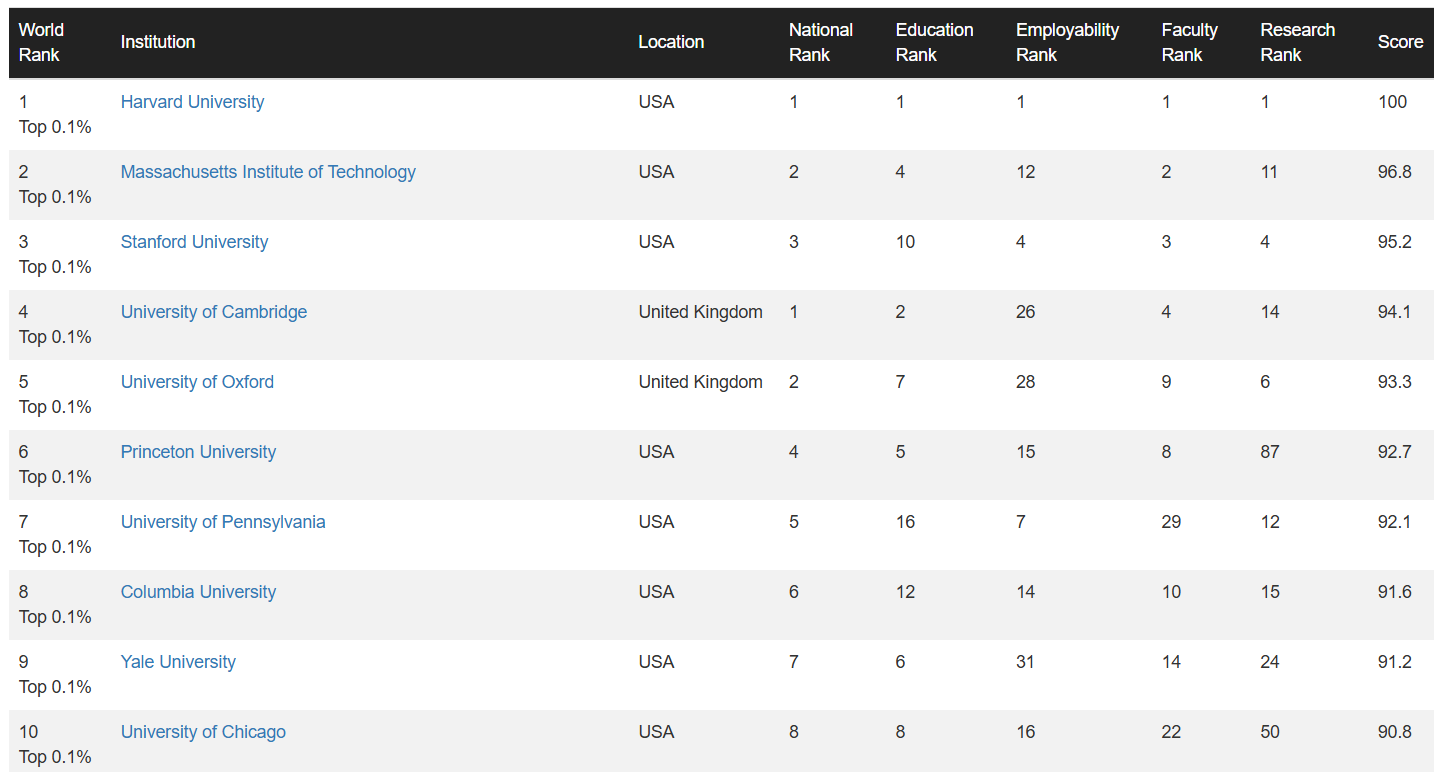This screenshot has width=1434, height=772.
Task: Click the Faculty Rank column header
Action: pyautogui.click(x=1189, y=42)
